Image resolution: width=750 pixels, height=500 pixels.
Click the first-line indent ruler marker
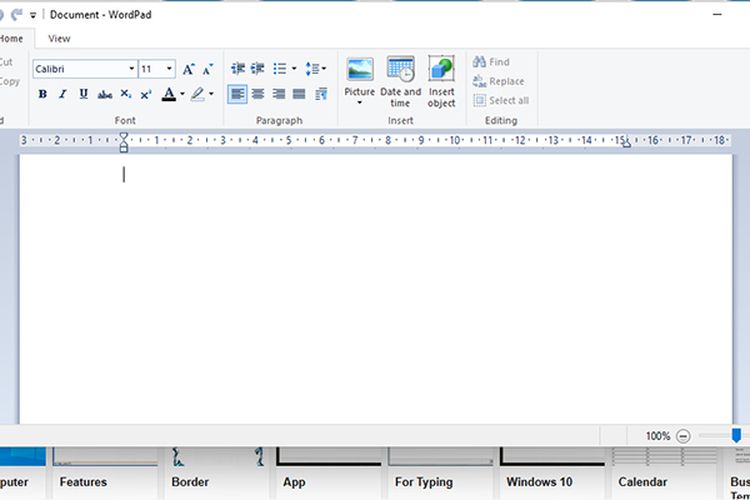[x=123, y=136]
